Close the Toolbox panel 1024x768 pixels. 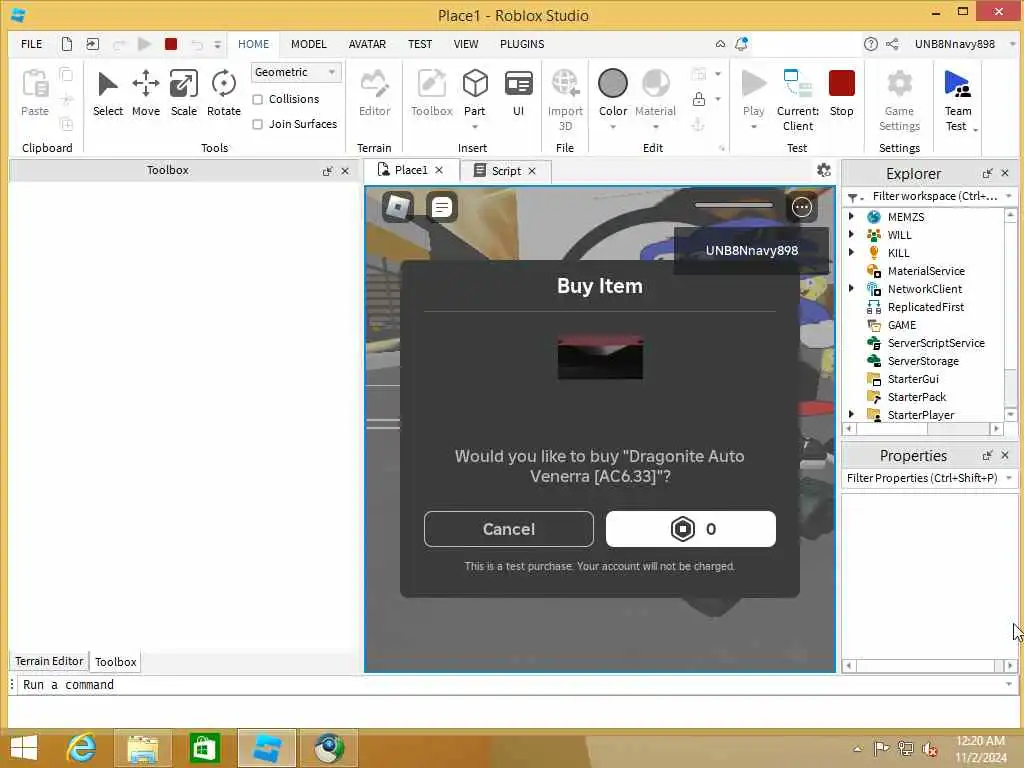pos(345,171)
